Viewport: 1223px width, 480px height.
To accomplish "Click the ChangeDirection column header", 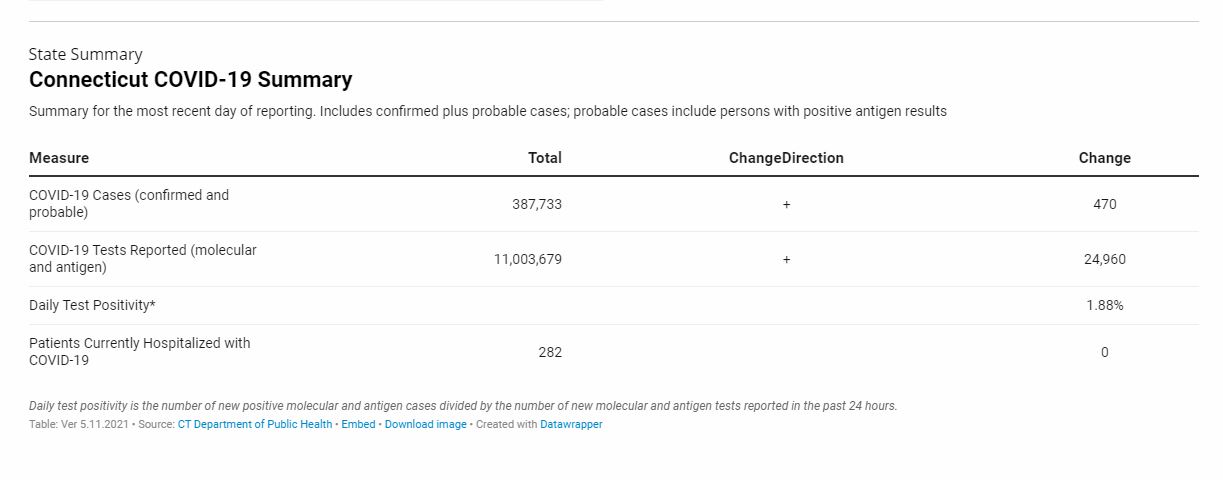I will coord(786,158).
